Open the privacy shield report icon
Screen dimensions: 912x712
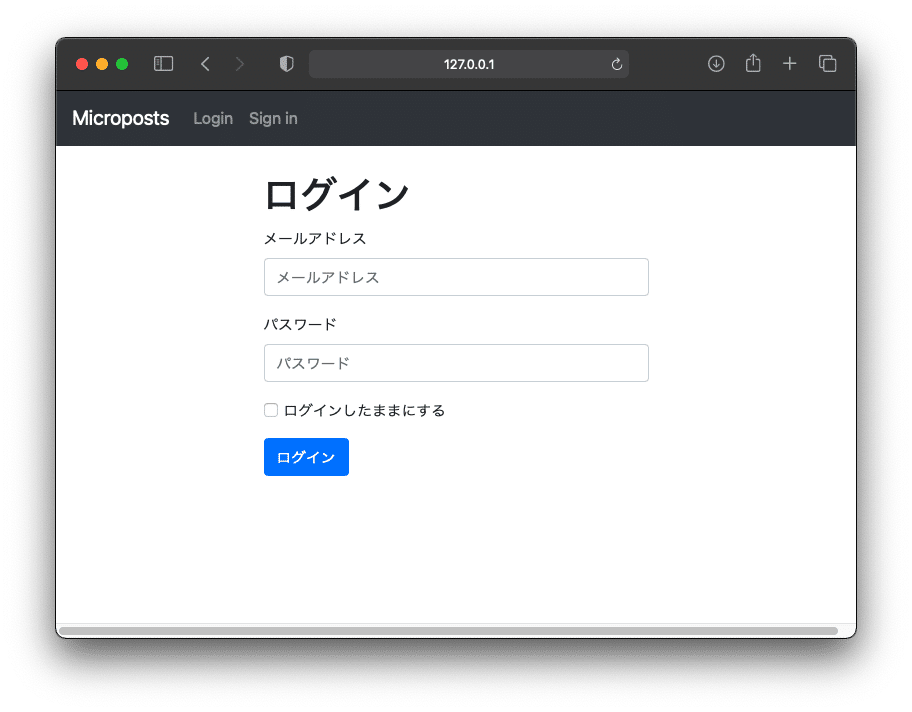pos(287,64)
